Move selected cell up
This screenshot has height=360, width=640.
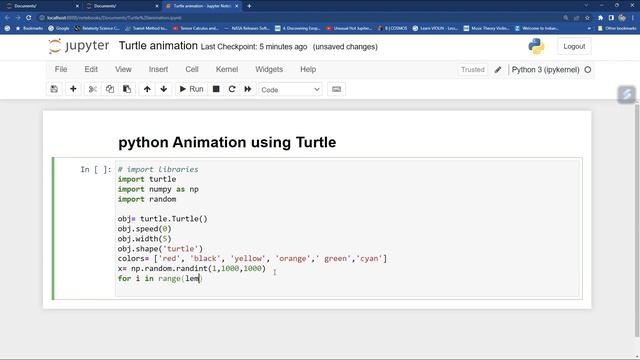point(147,89)
